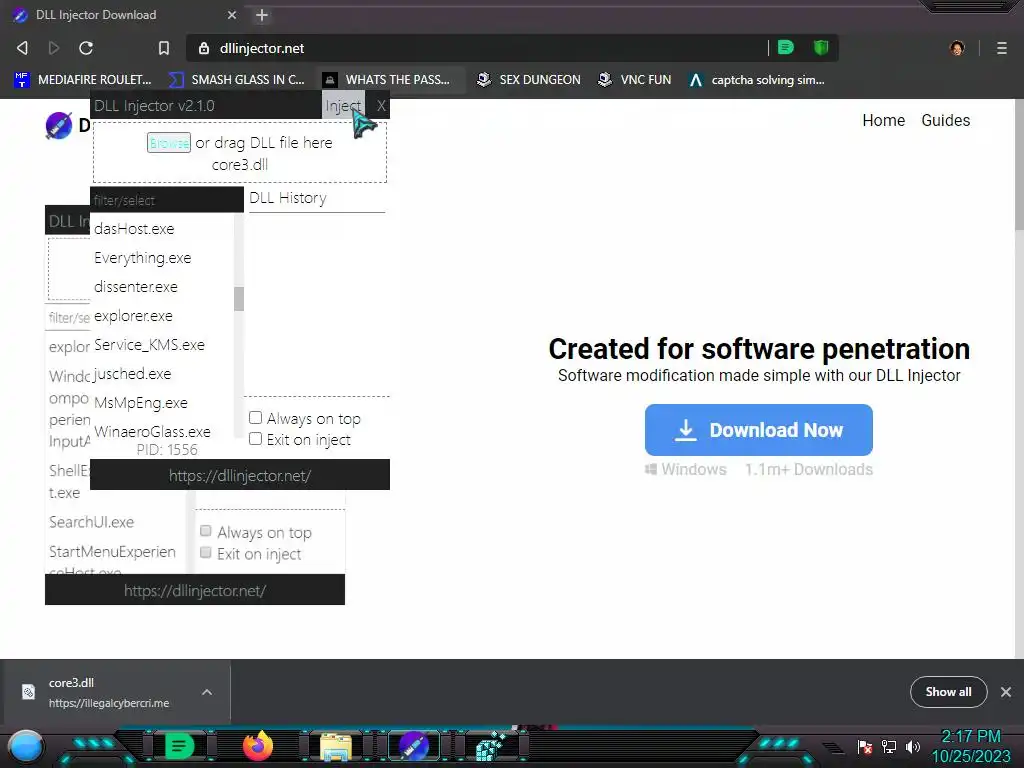Screen dimensions: 1024x768
Task: Open the green shield extension icon
Action: click(x=821, y=48)
